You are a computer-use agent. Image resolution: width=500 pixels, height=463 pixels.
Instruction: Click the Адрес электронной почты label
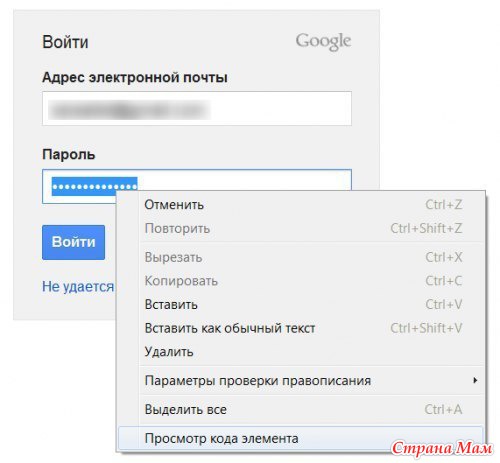coord(135,78)
